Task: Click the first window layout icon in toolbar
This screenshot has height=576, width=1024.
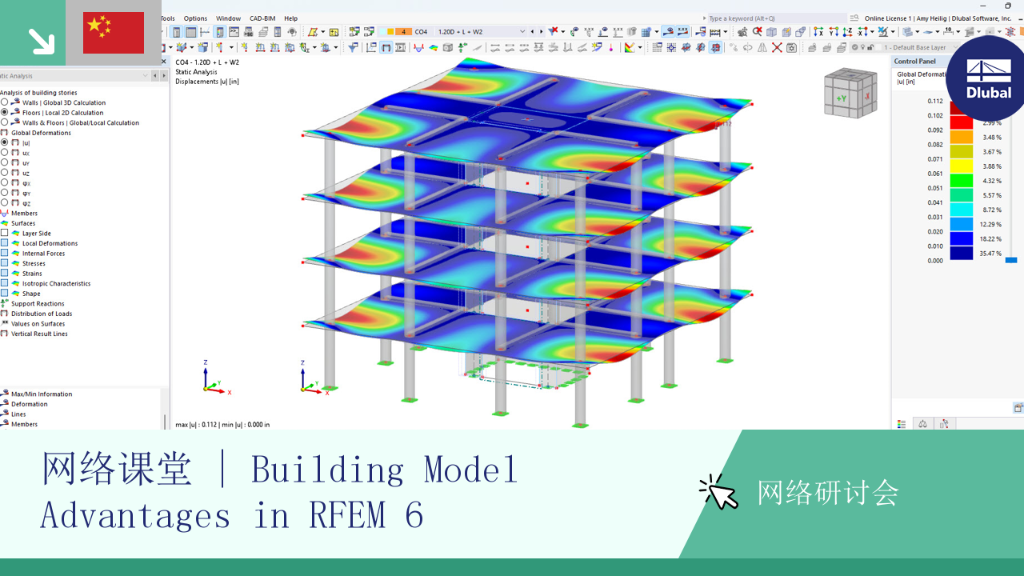Action: point(176,32)
